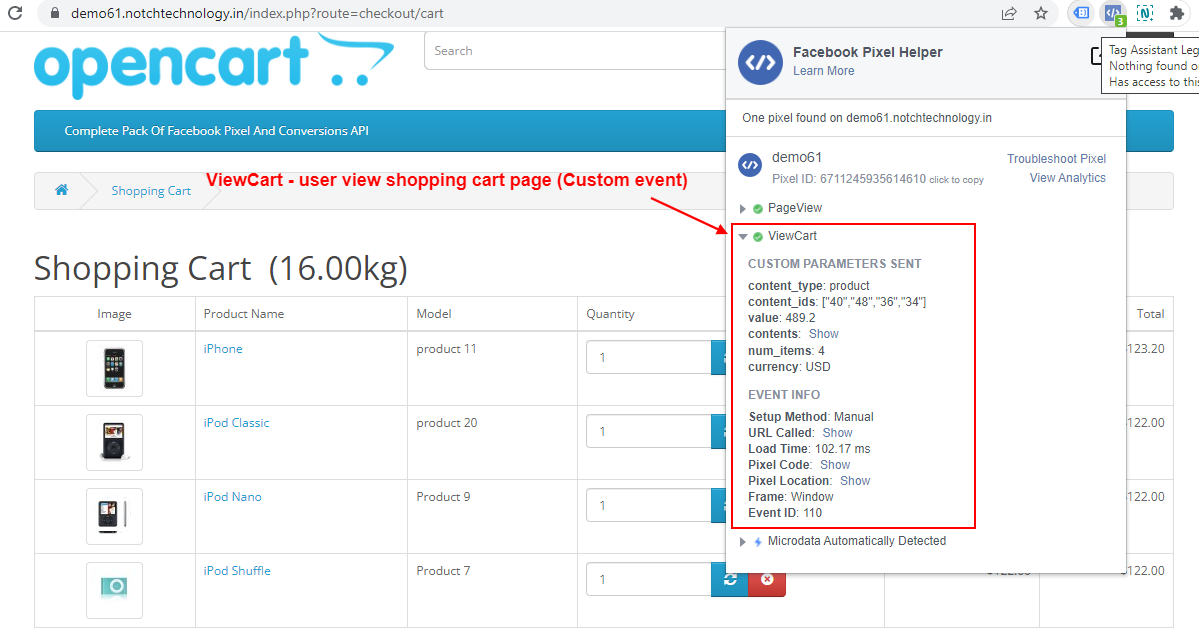Update quantity for the iPod Shuffle row
The image size is (1199, 632).
click(729, 579)
